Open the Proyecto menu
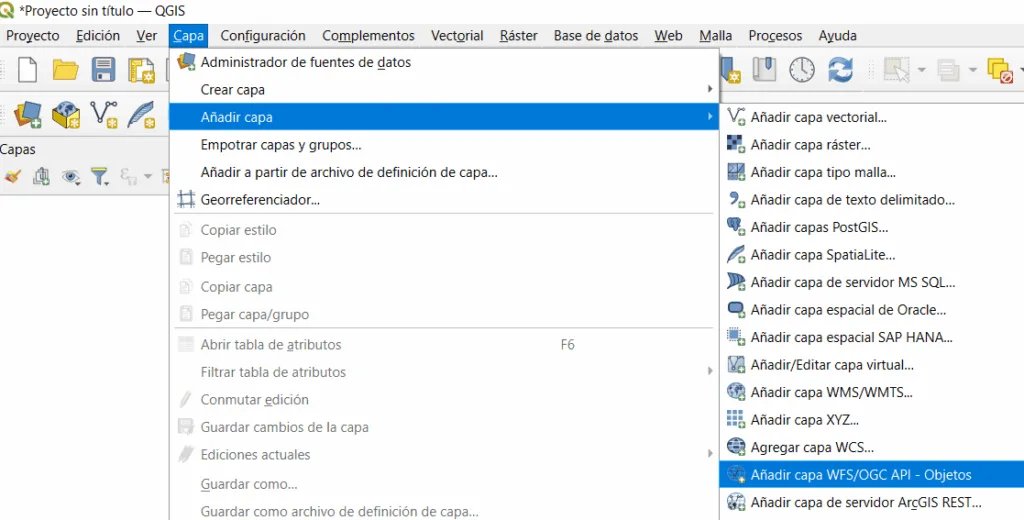This screenshot has width=1024, height=520. tap(33, 35)
